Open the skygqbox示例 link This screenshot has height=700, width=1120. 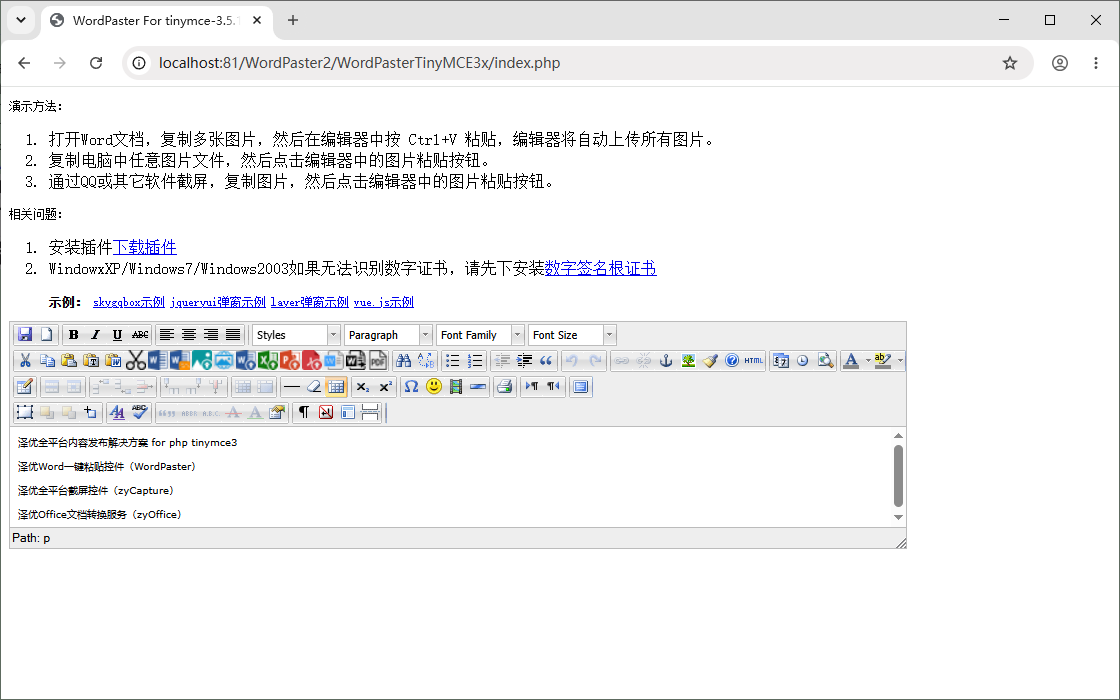click(x=129, y=302)
